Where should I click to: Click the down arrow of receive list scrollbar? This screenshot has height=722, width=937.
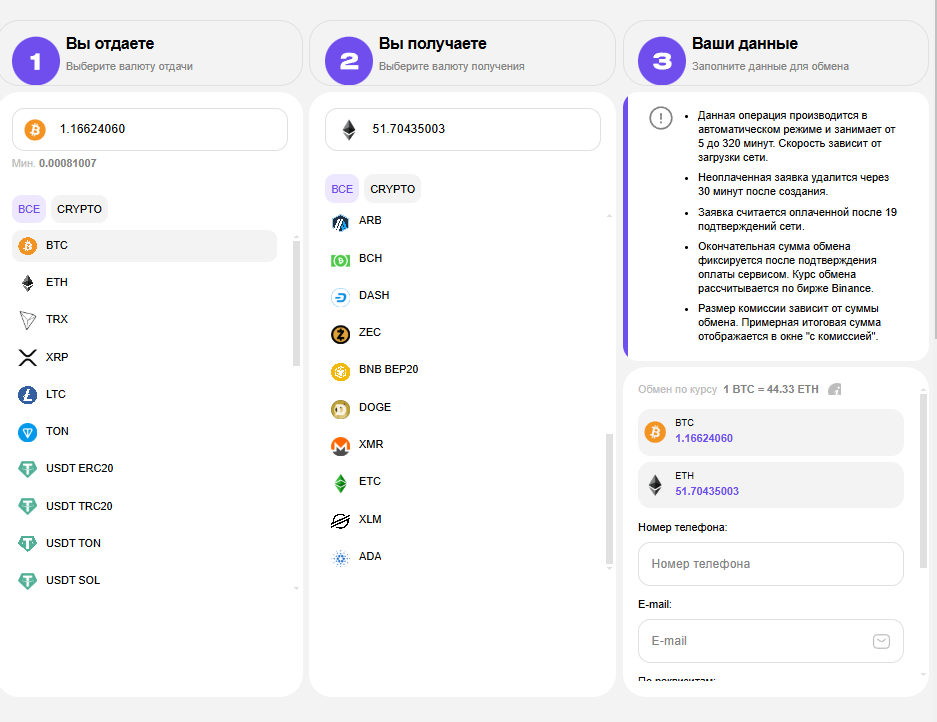click(609, 571)
